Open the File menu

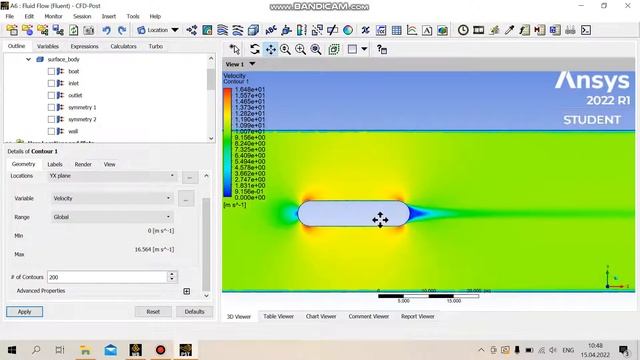tap(10, 16)
